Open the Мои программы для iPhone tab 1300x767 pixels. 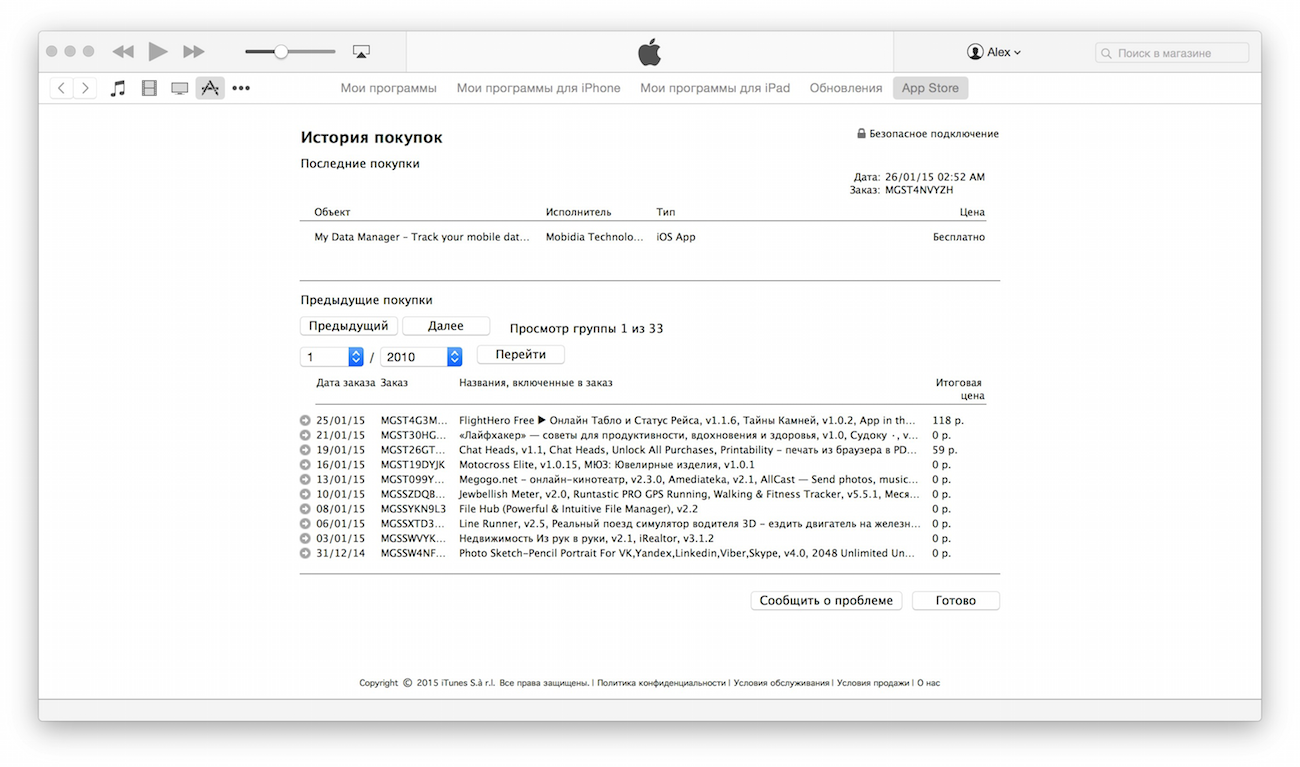[x=538, y=88]
